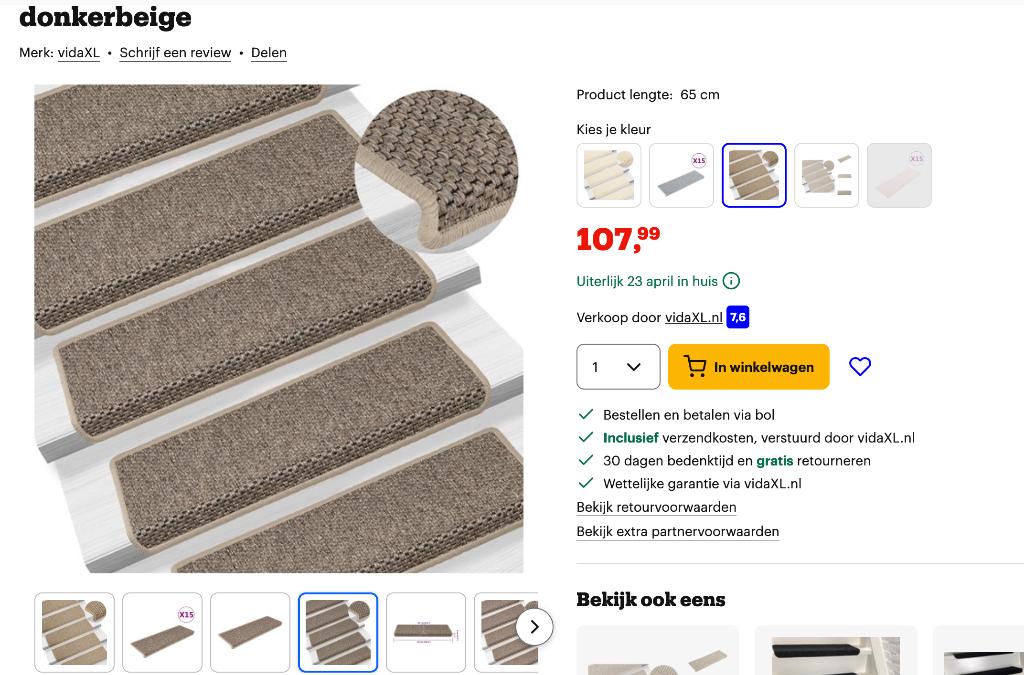1024x675 pixels.
Task: Select the grey X15 color variant
Action: (681, 175)
